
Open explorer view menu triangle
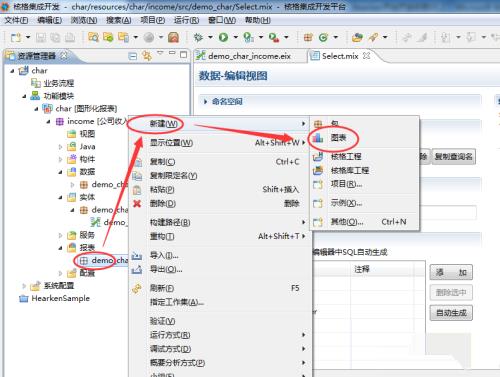tap(160, 53)
